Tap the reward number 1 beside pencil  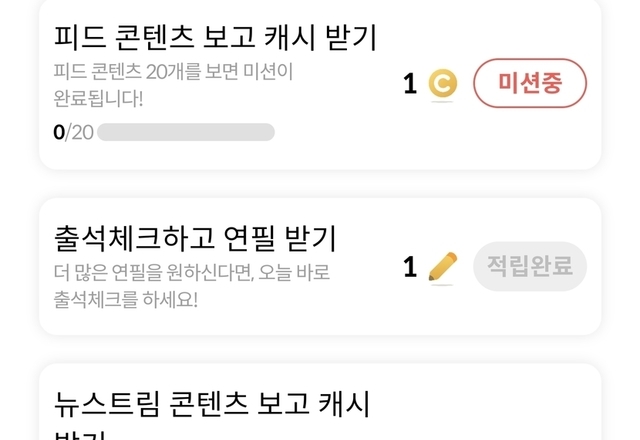click(x=410, y=267)
